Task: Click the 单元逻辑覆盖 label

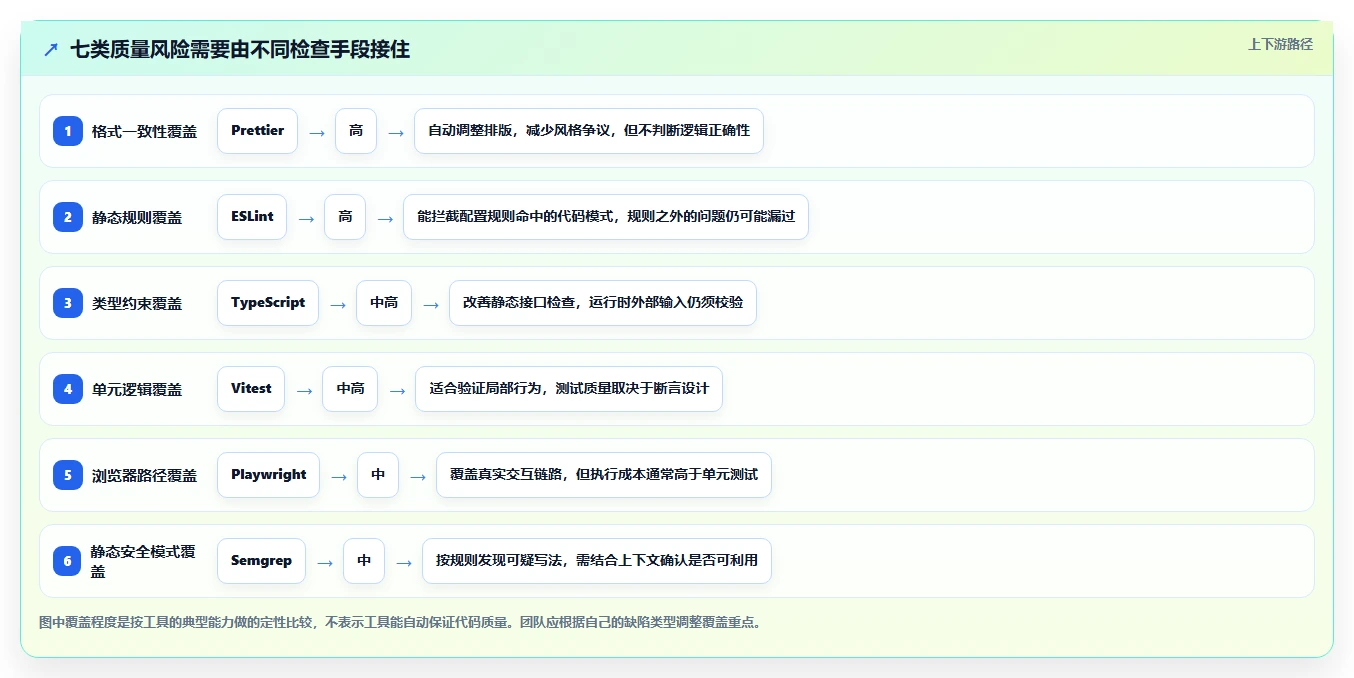Action: 137,389
